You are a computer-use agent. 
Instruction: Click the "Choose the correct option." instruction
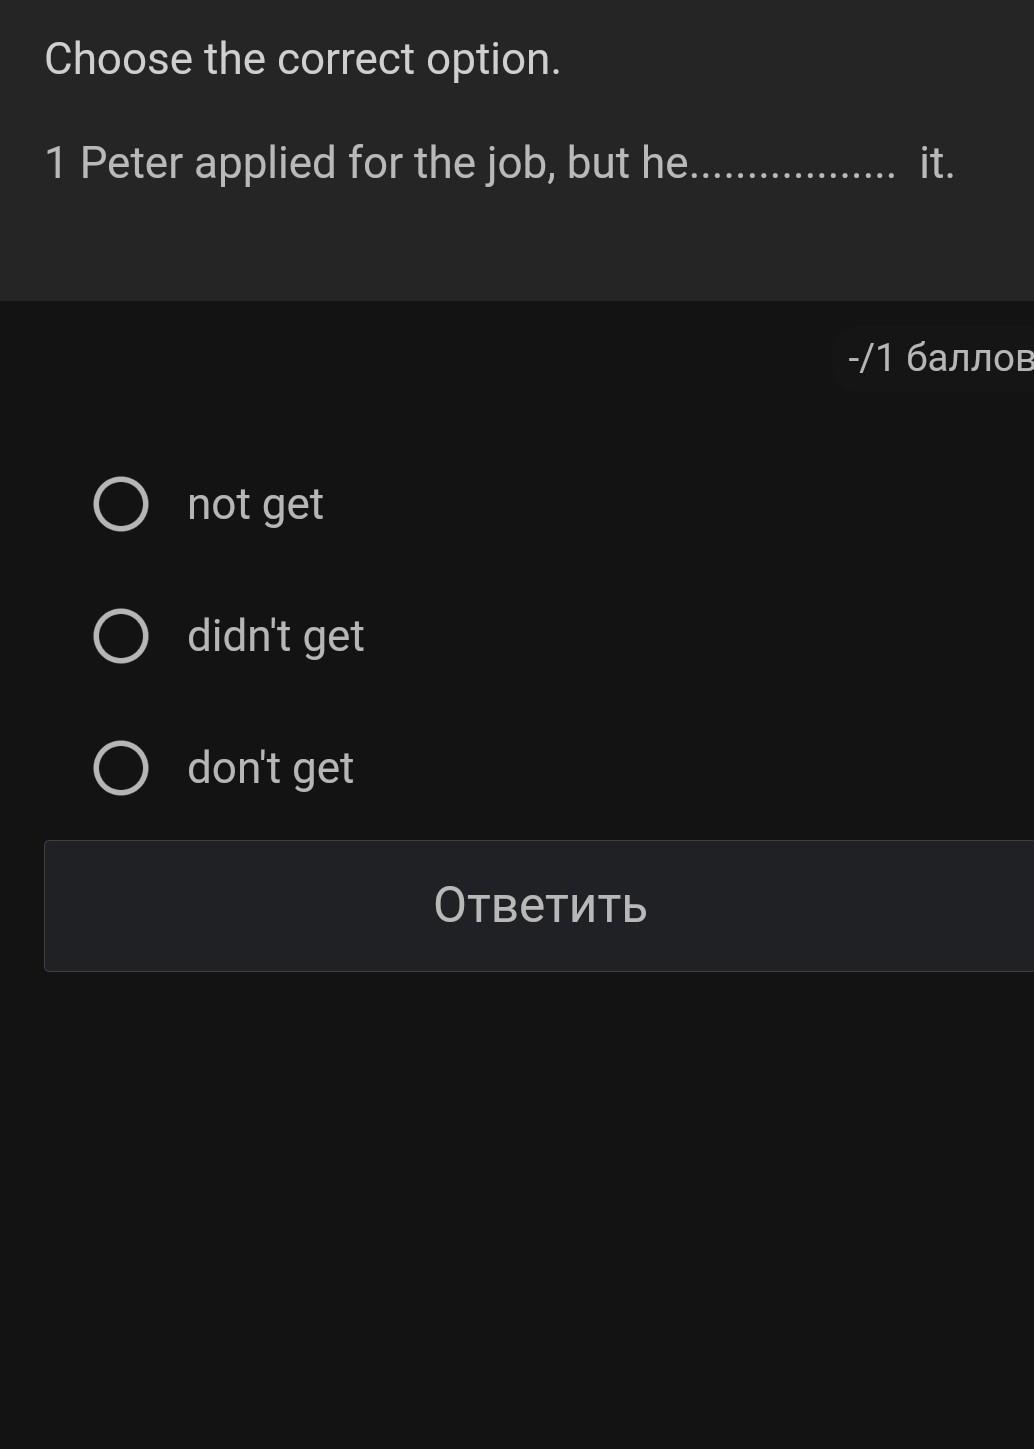coord(302,60)
